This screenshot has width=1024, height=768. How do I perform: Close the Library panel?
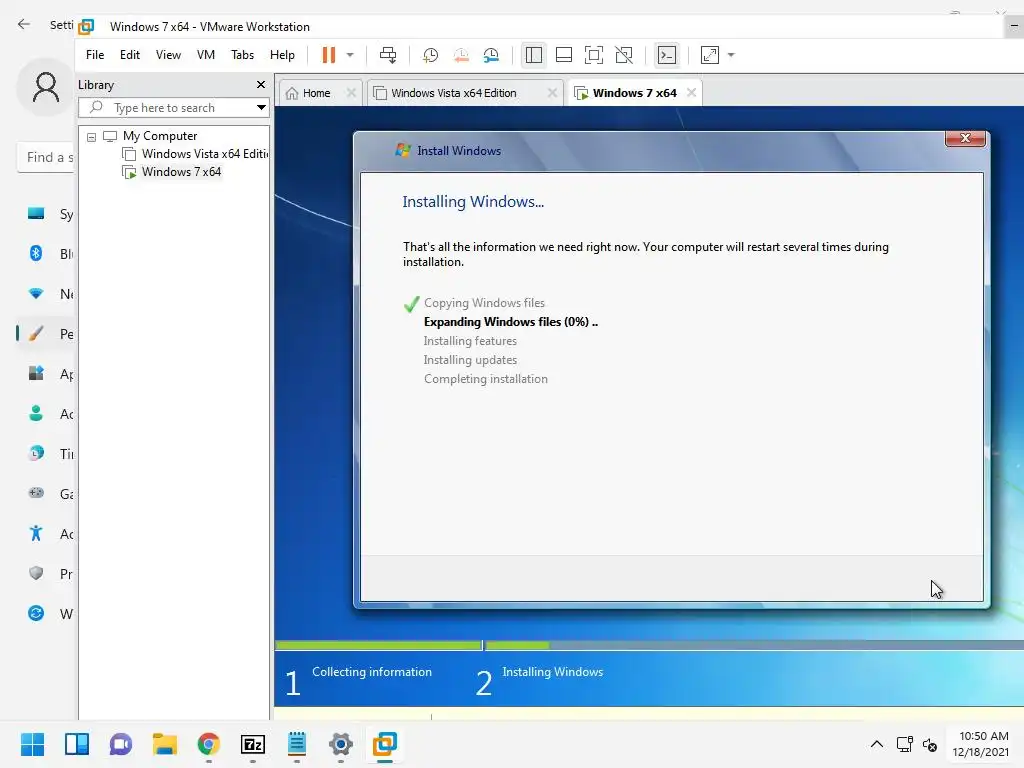(261, 85)
